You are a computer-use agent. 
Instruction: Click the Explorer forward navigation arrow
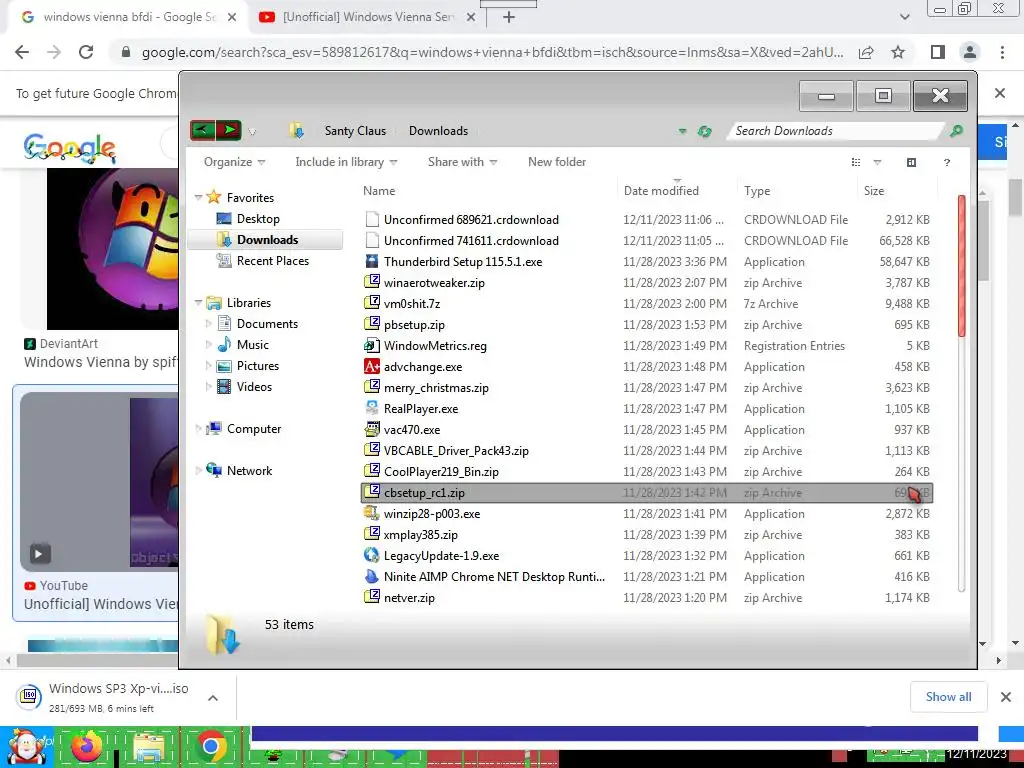coord(229,131)
